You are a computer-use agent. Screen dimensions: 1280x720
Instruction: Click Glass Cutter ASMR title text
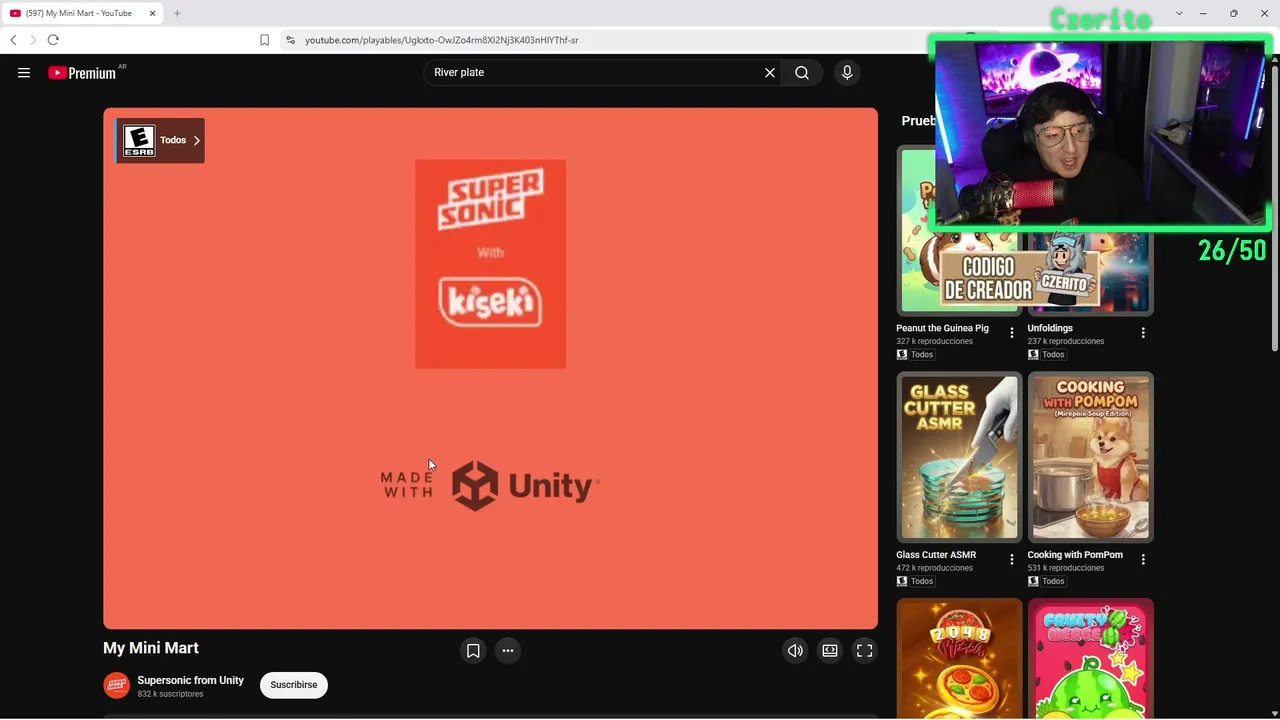point(936,555)
